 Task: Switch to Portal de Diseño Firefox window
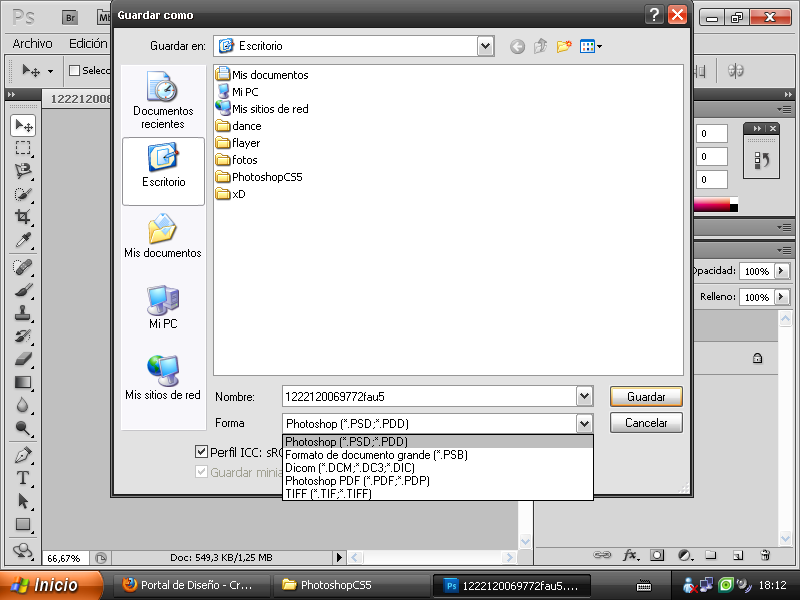(x=192, y=585)
